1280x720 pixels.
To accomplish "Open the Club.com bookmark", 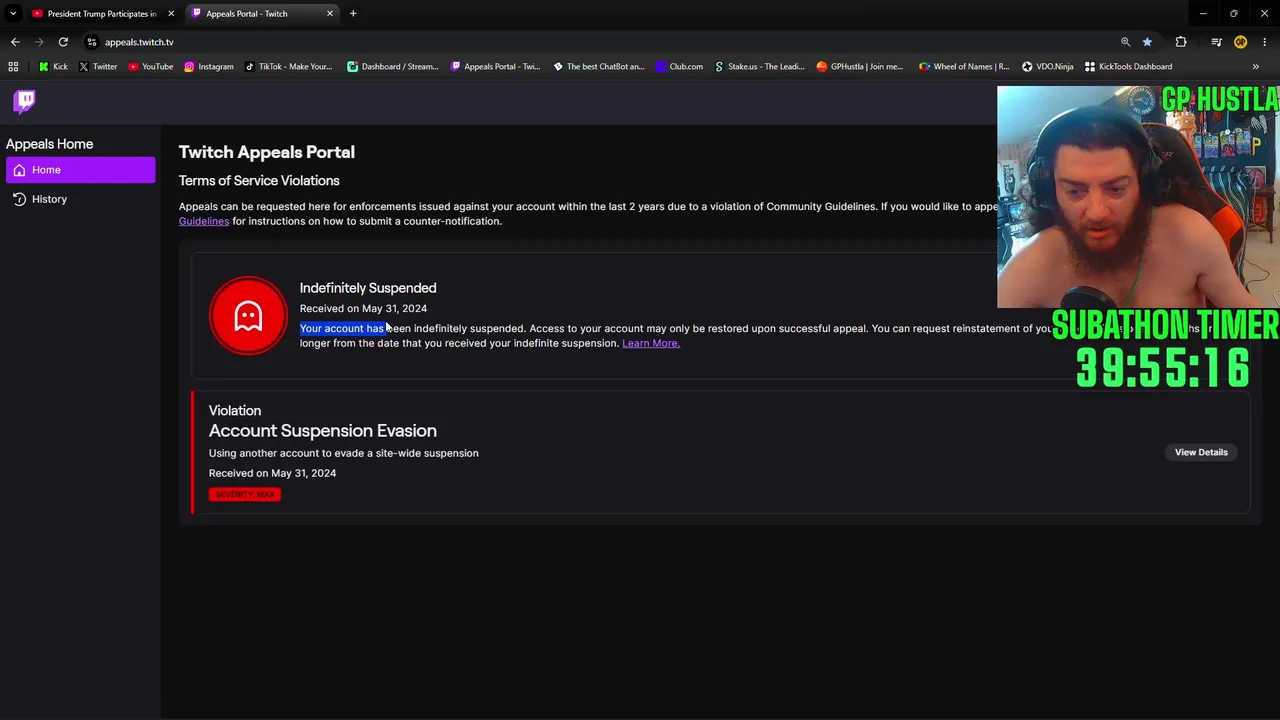I will pos(679,66).
